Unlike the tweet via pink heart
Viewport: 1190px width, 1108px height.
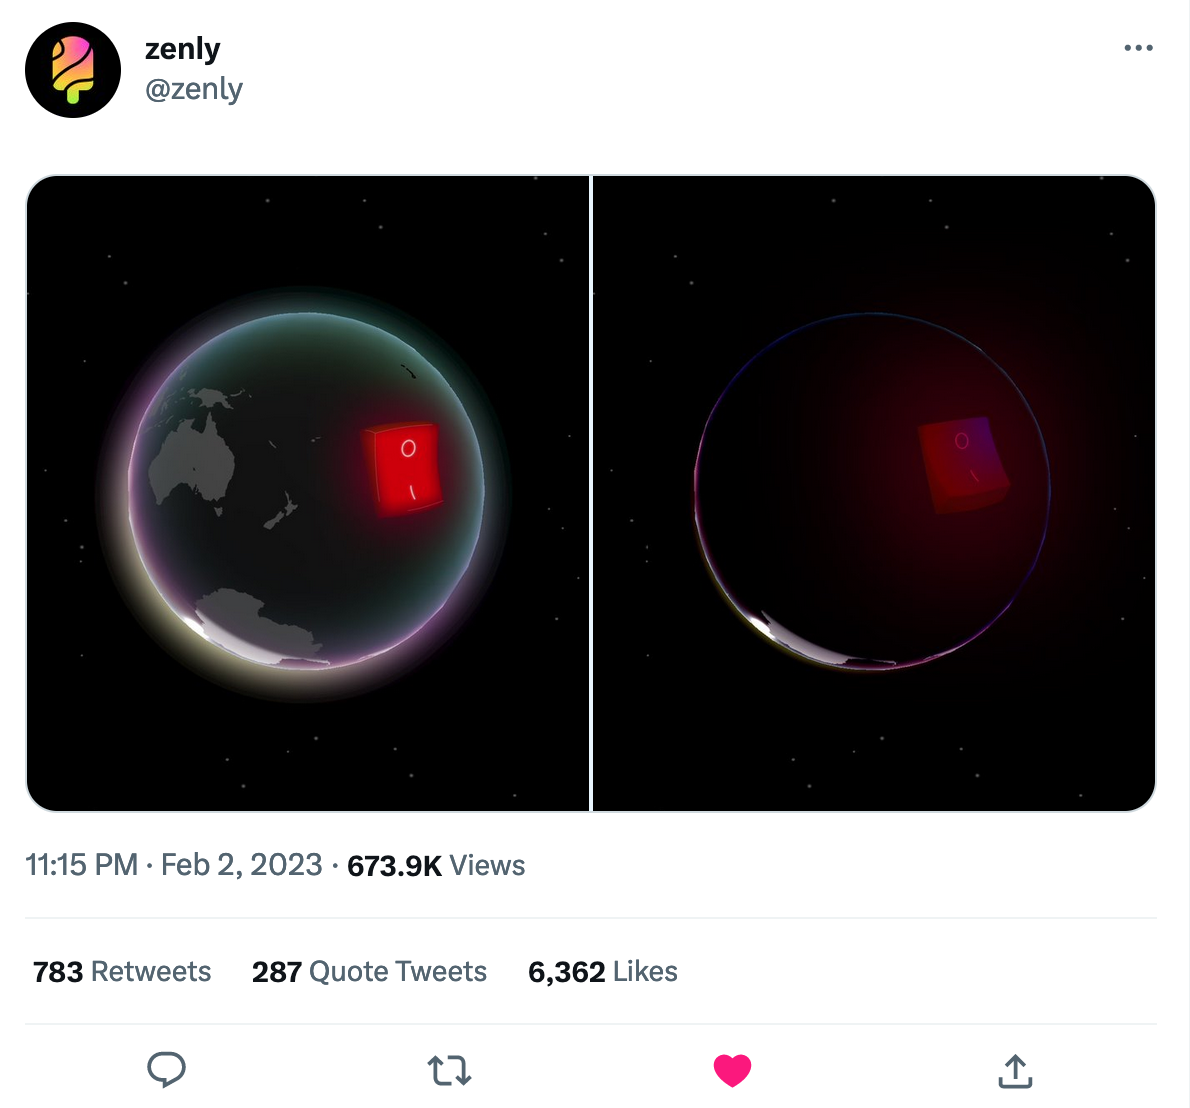click(732, 1070)
